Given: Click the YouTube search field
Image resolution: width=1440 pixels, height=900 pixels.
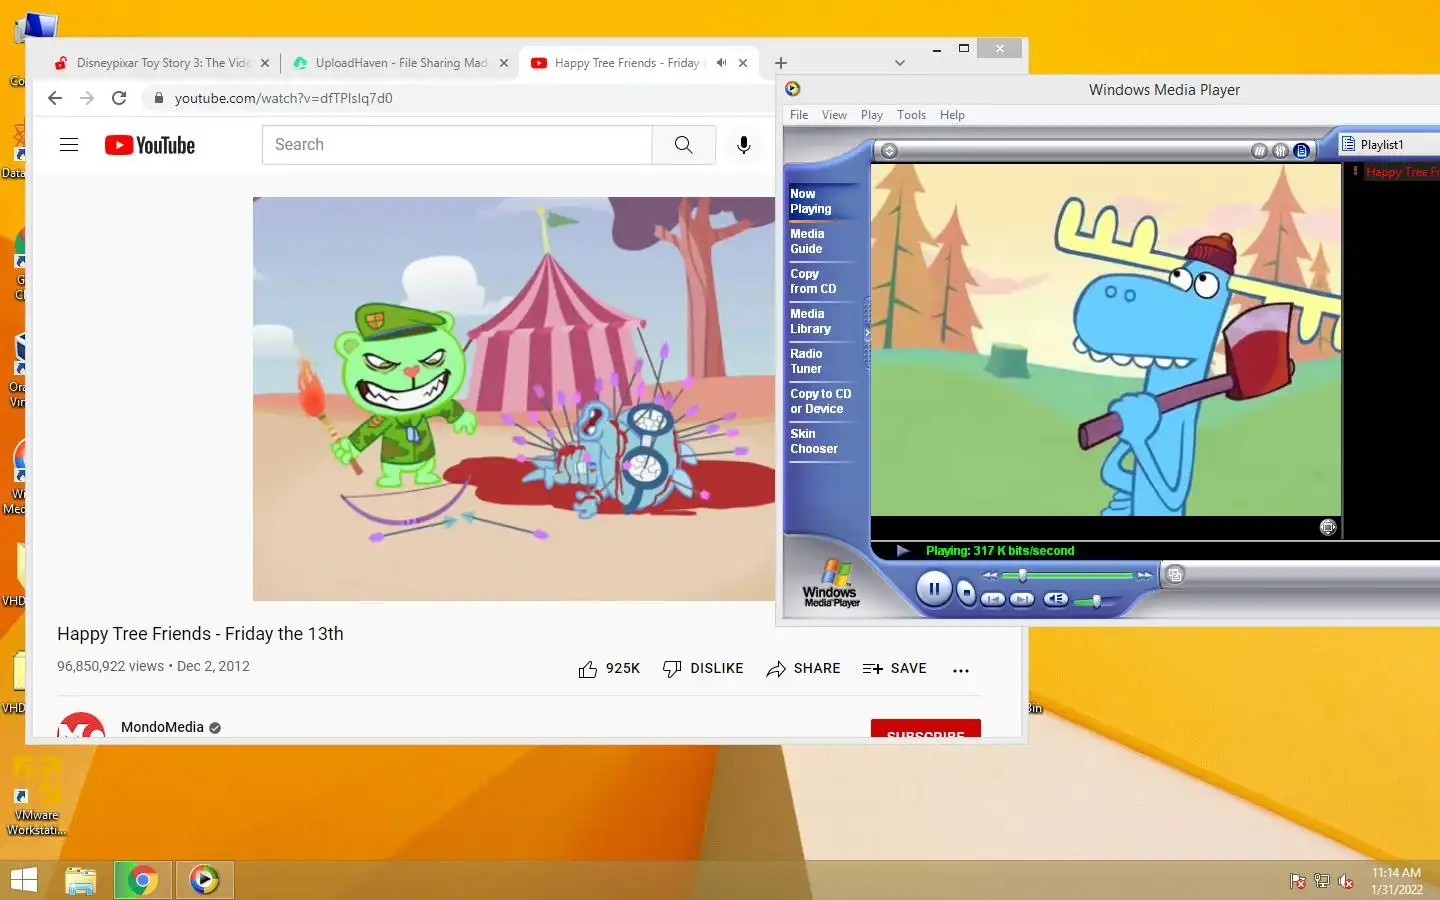Looking at the screenshot, I should (457, 145).
